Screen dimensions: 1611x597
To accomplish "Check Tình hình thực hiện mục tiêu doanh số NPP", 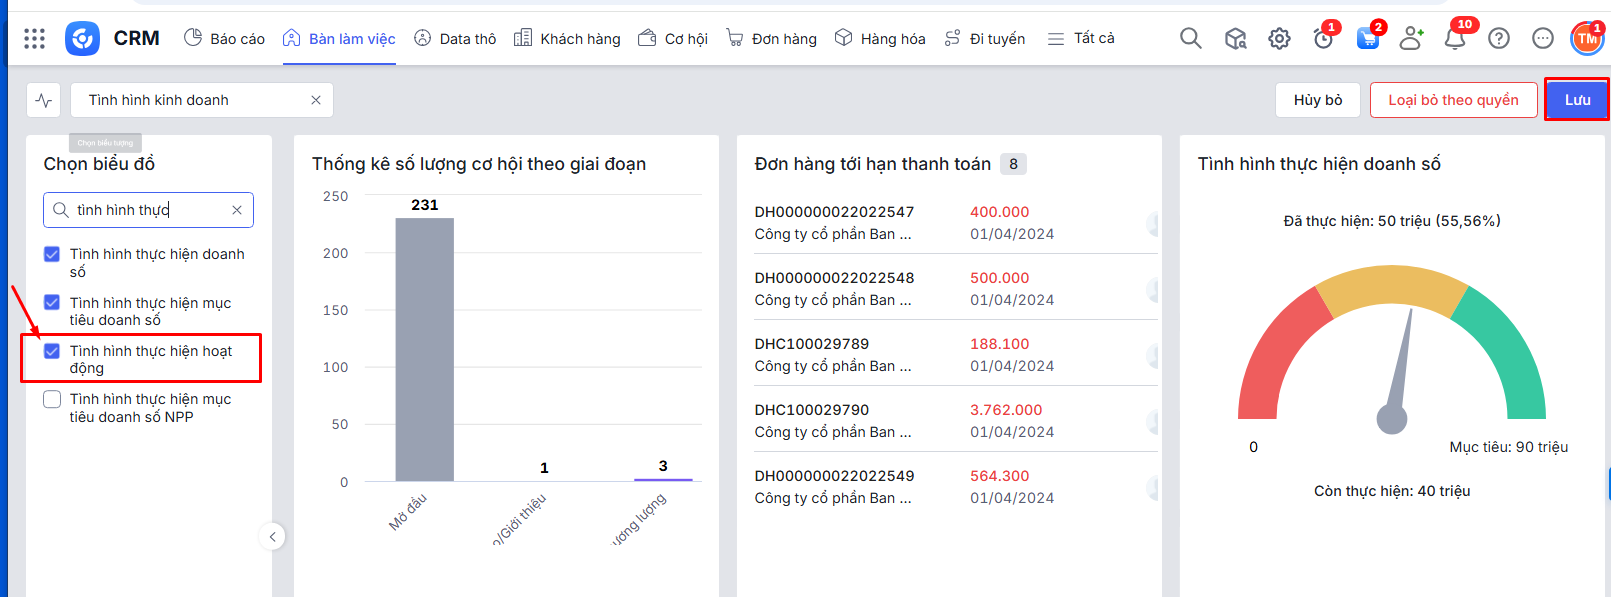I will coord(52,399).
